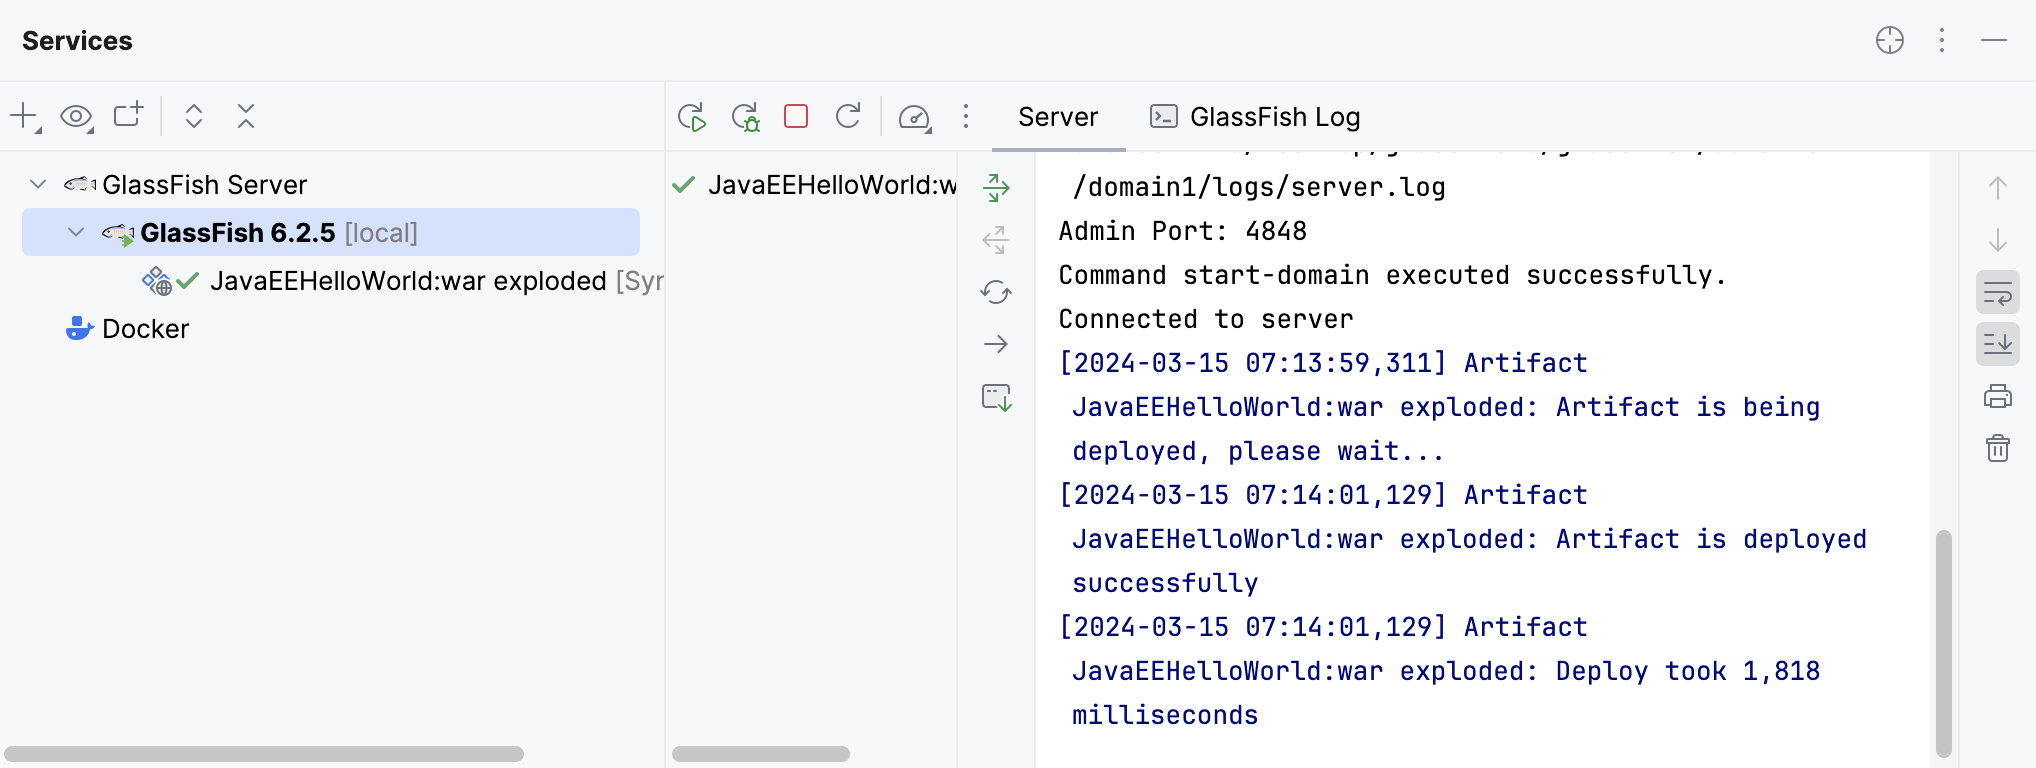Open the profiler run options icon

pyautogui.click(x=915, y=117)
